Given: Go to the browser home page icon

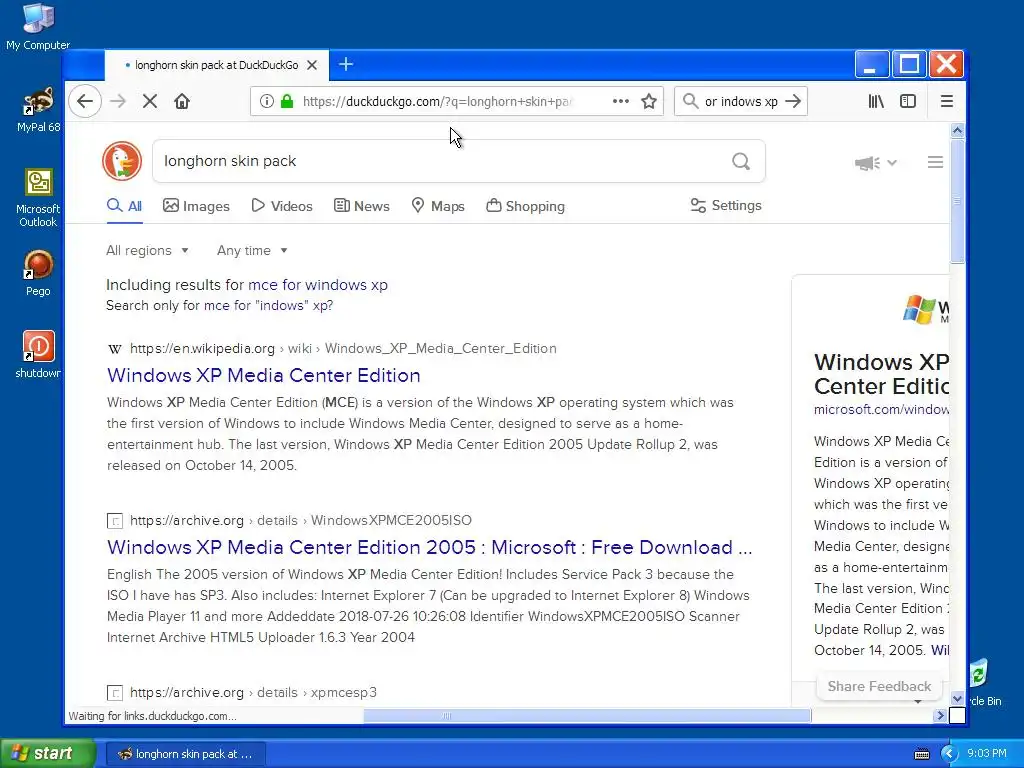Looking at the screenshot, I should coord(182,101).
